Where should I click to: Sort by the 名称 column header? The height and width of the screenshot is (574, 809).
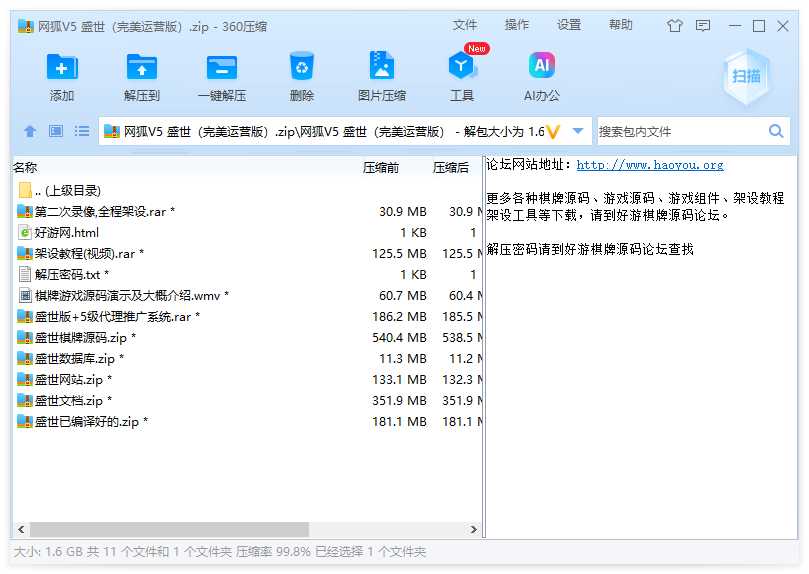pyautogui.click(x=25, y=168)
